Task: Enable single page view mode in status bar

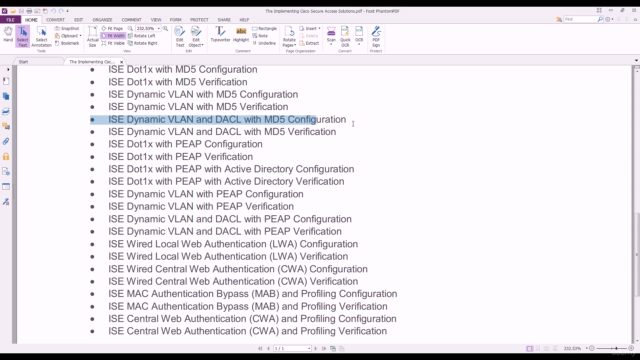Action: click(x=529, y=349)
